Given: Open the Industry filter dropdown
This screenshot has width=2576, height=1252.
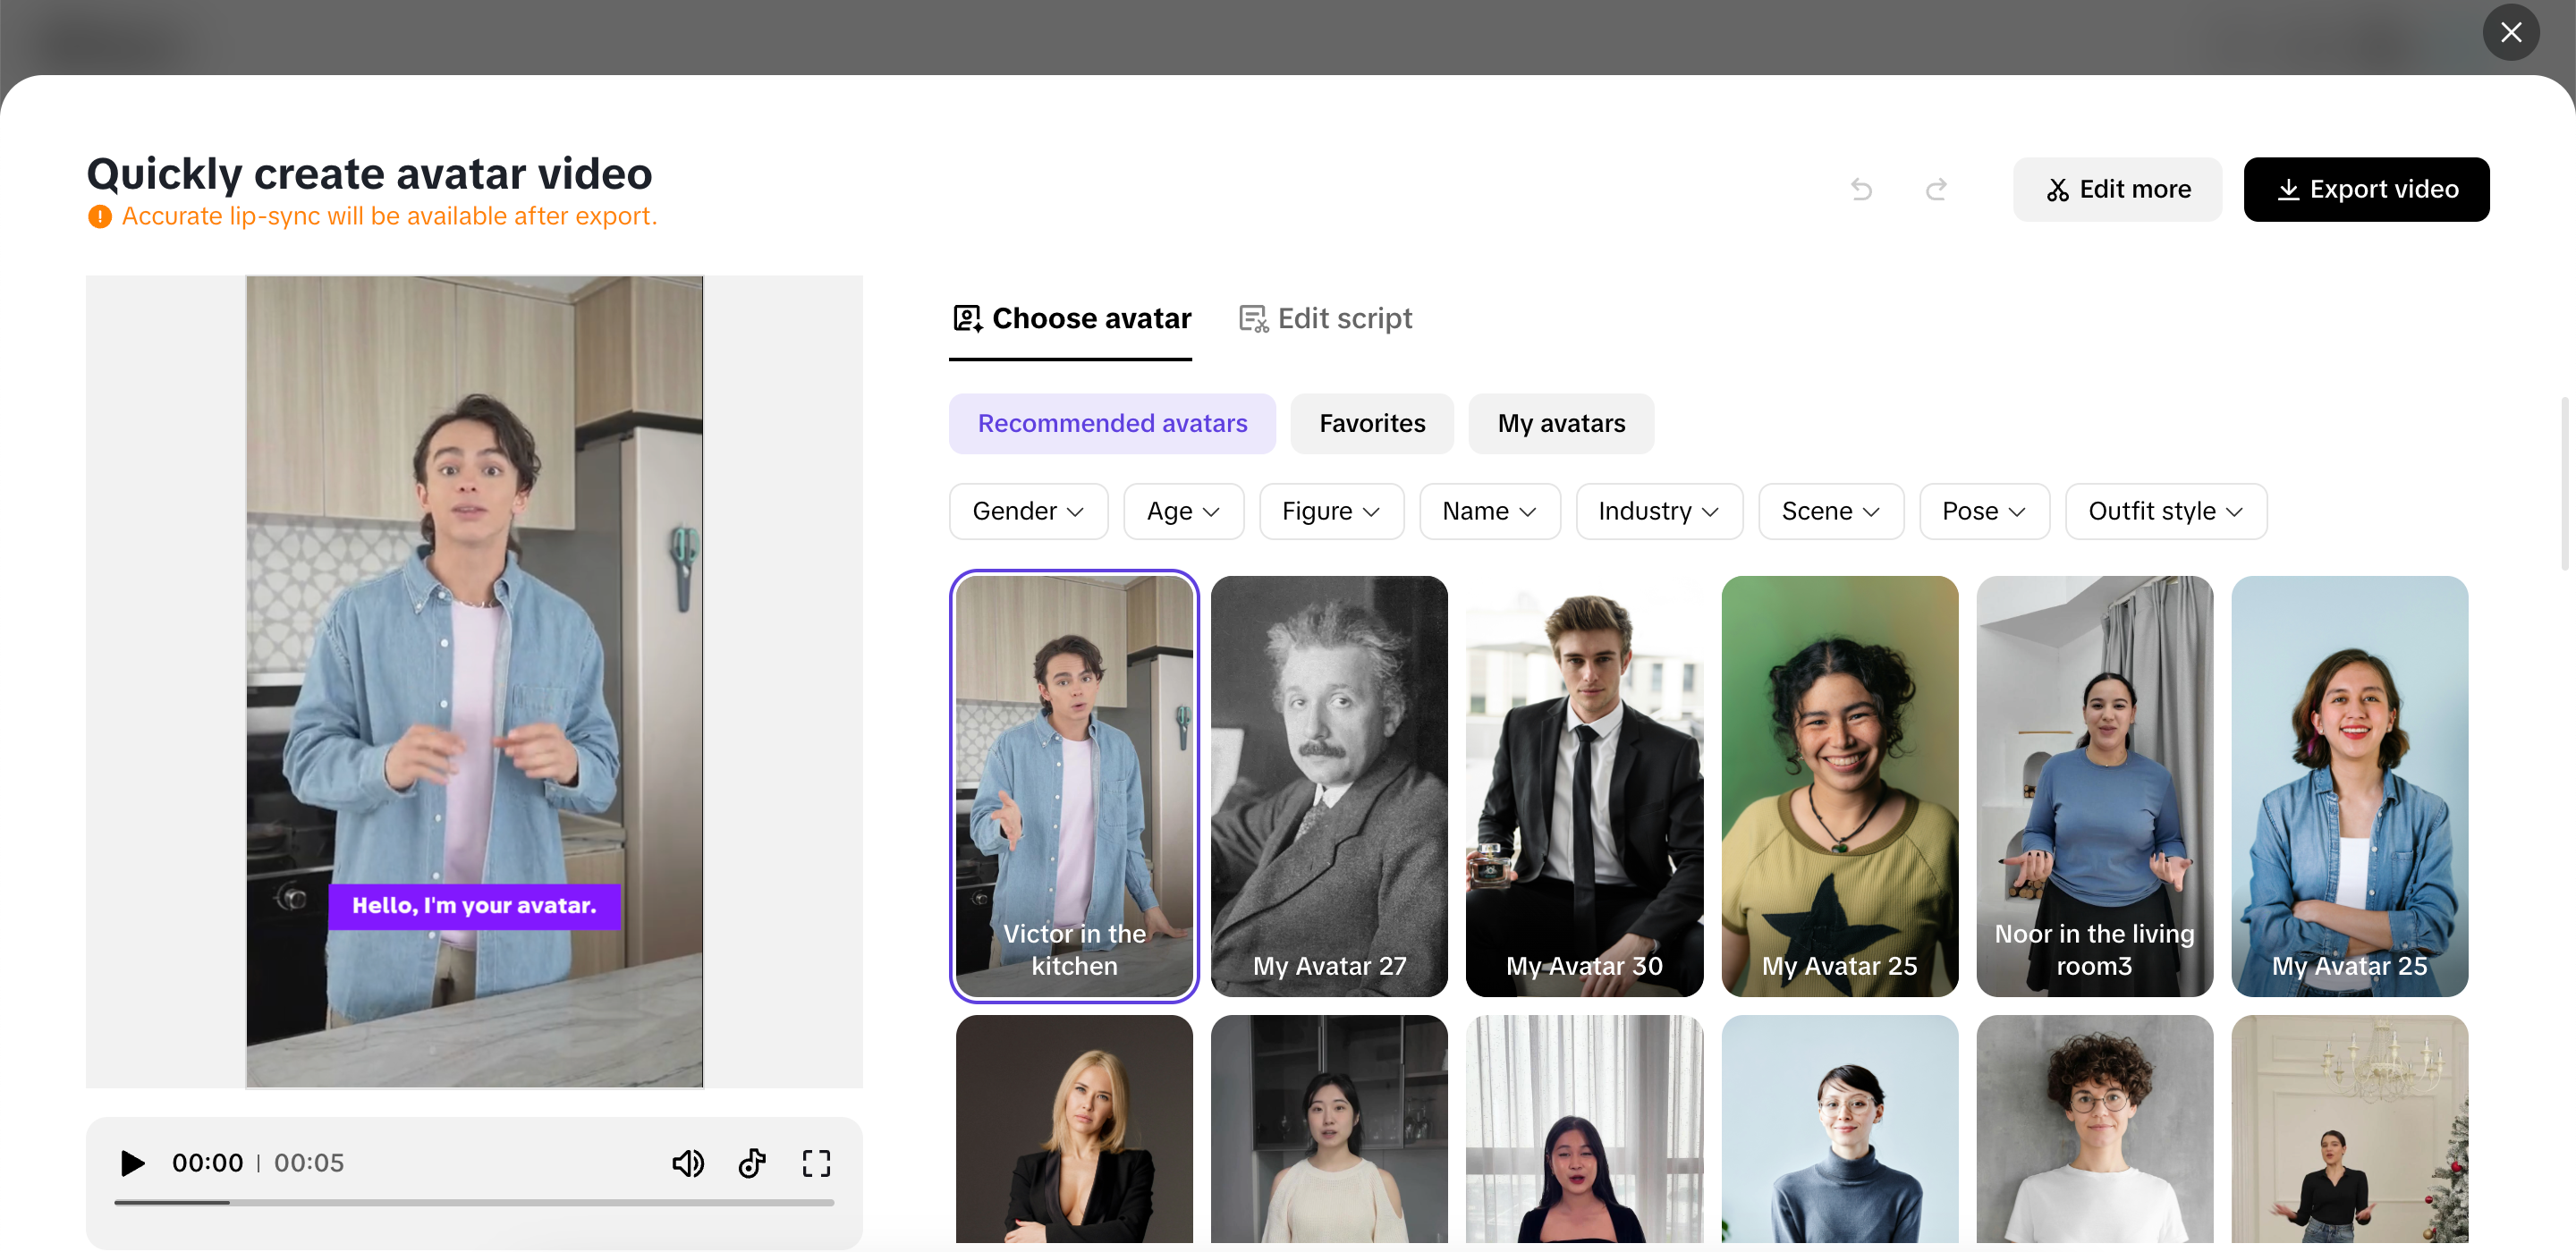Looking at the screenshot, I should tap(1658, 512).
